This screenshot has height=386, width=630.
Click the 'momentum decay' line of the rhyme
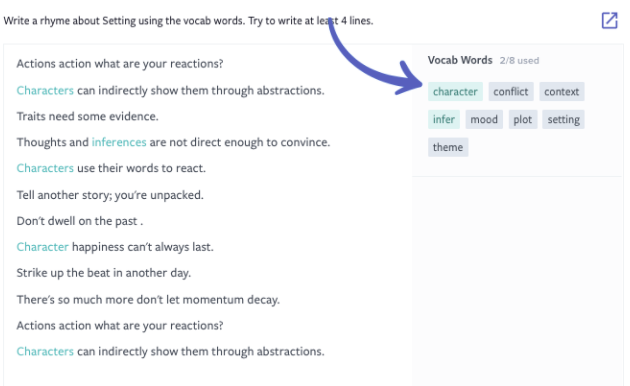(x=148, y=300)
